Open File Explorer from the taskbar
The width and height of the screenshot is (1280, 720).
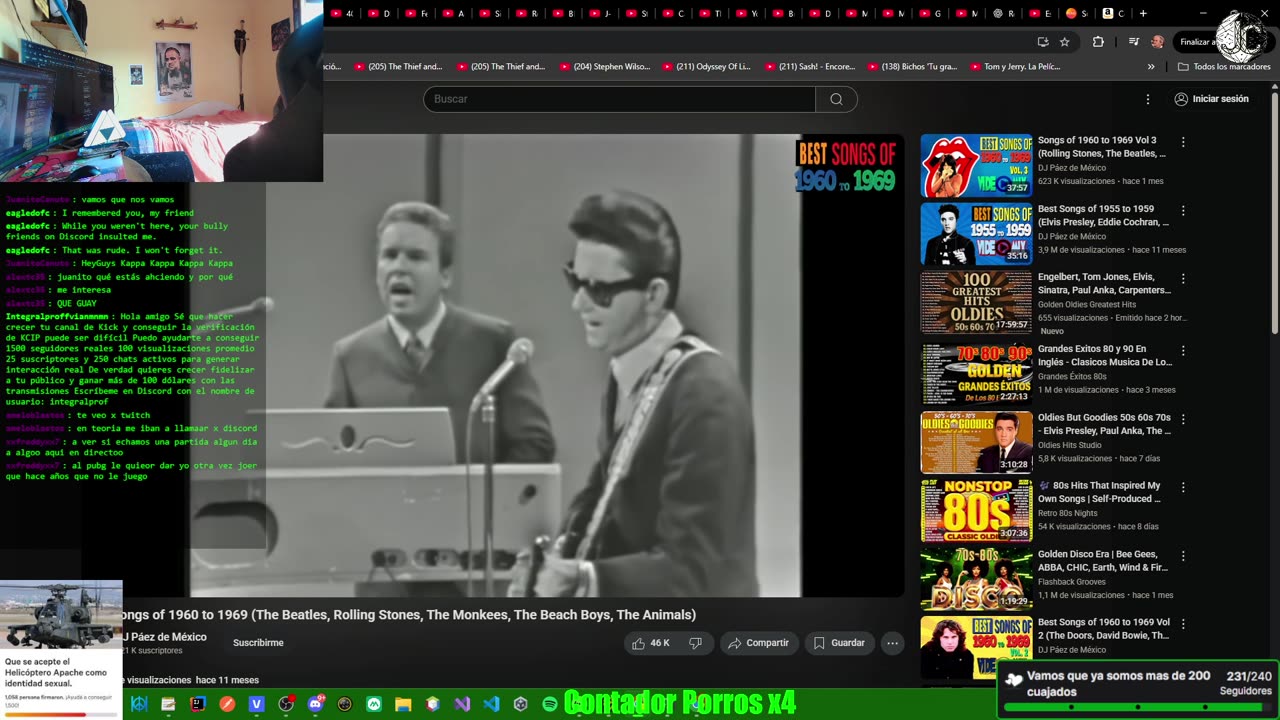tap(403, 704)
